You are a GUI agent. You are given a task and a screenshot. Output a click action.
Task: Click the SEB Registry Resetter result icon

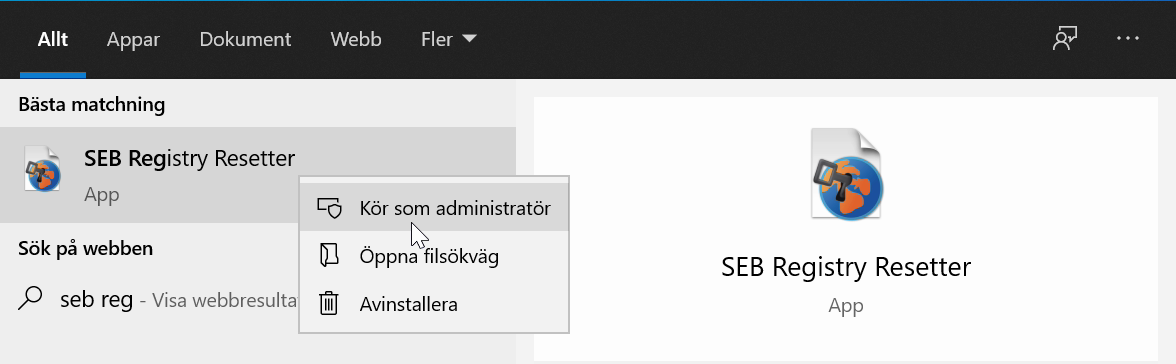click(42, 170)
